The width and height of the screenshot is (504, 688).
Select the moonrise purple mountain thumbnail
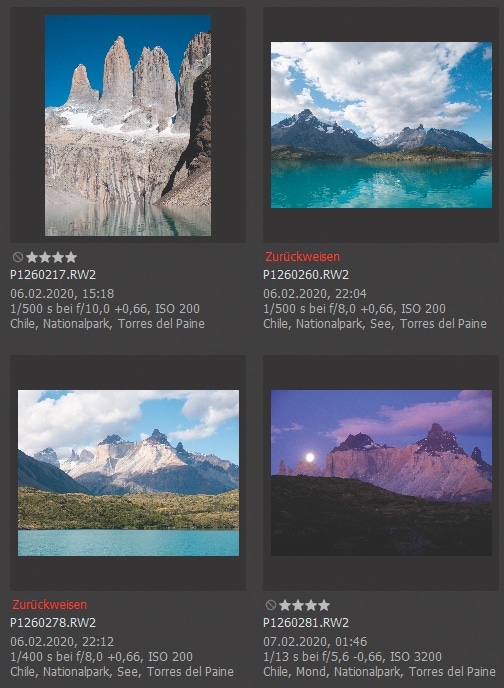click(381, 473)
